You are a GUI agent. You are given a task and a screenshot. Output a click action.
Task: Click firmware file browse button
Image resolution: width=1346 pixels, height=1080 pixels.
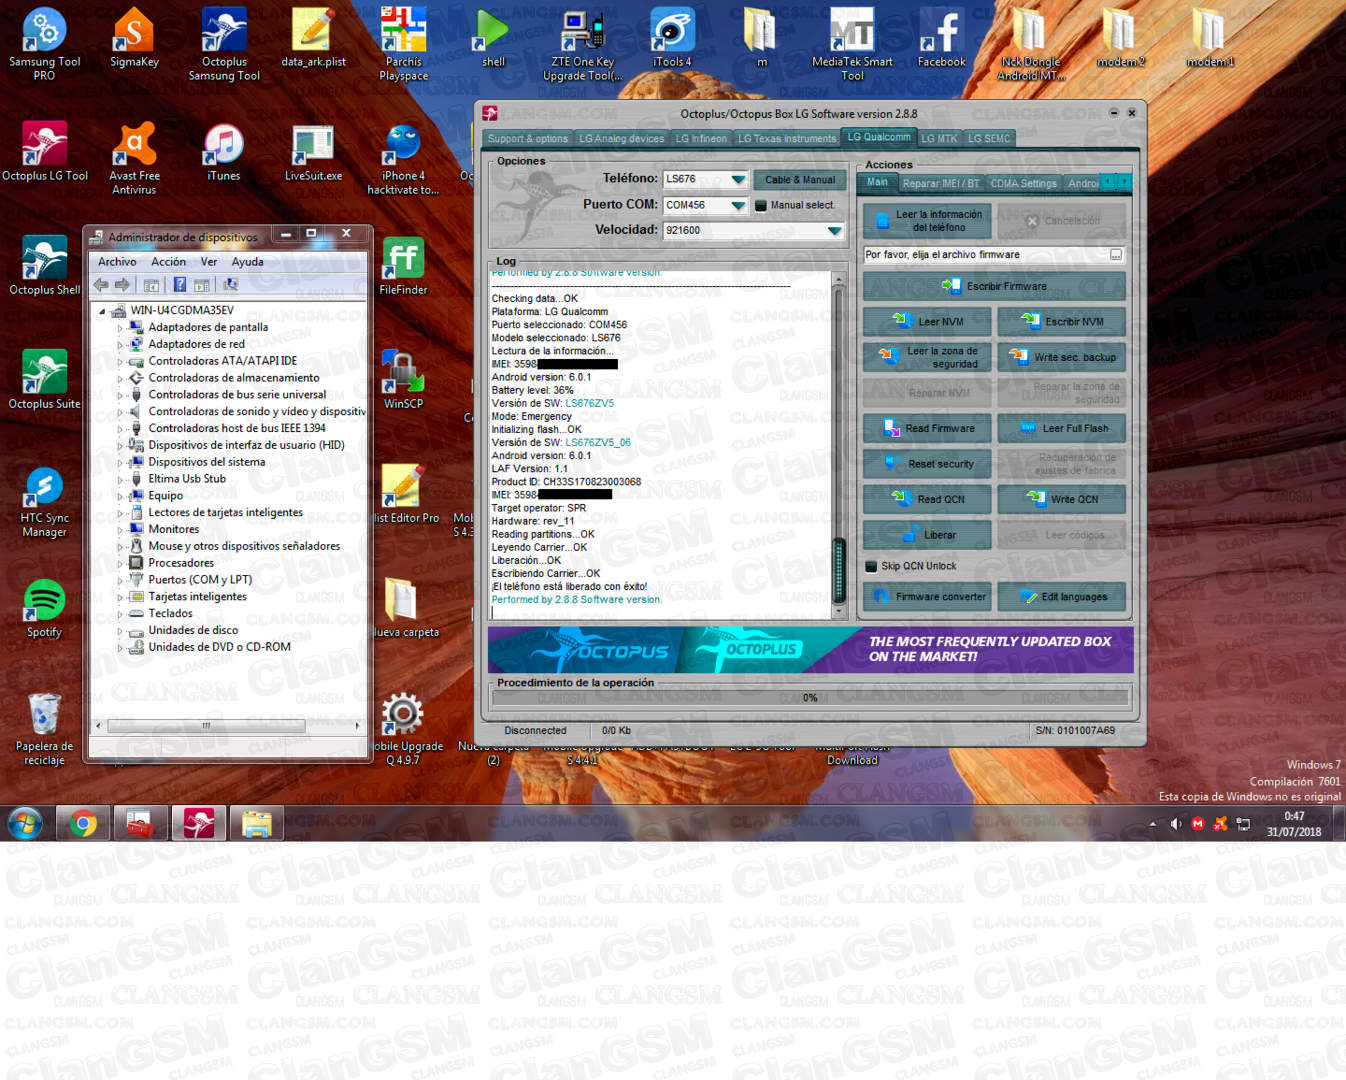click(1116, 255)
